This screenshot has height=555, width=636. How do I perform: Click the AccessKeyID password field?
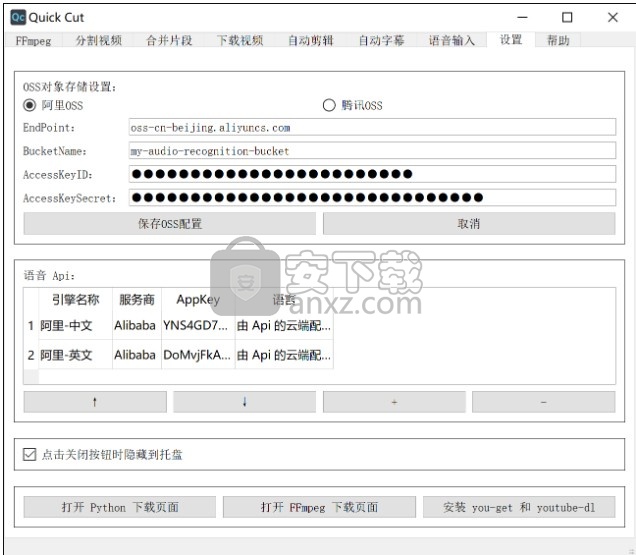372,174
